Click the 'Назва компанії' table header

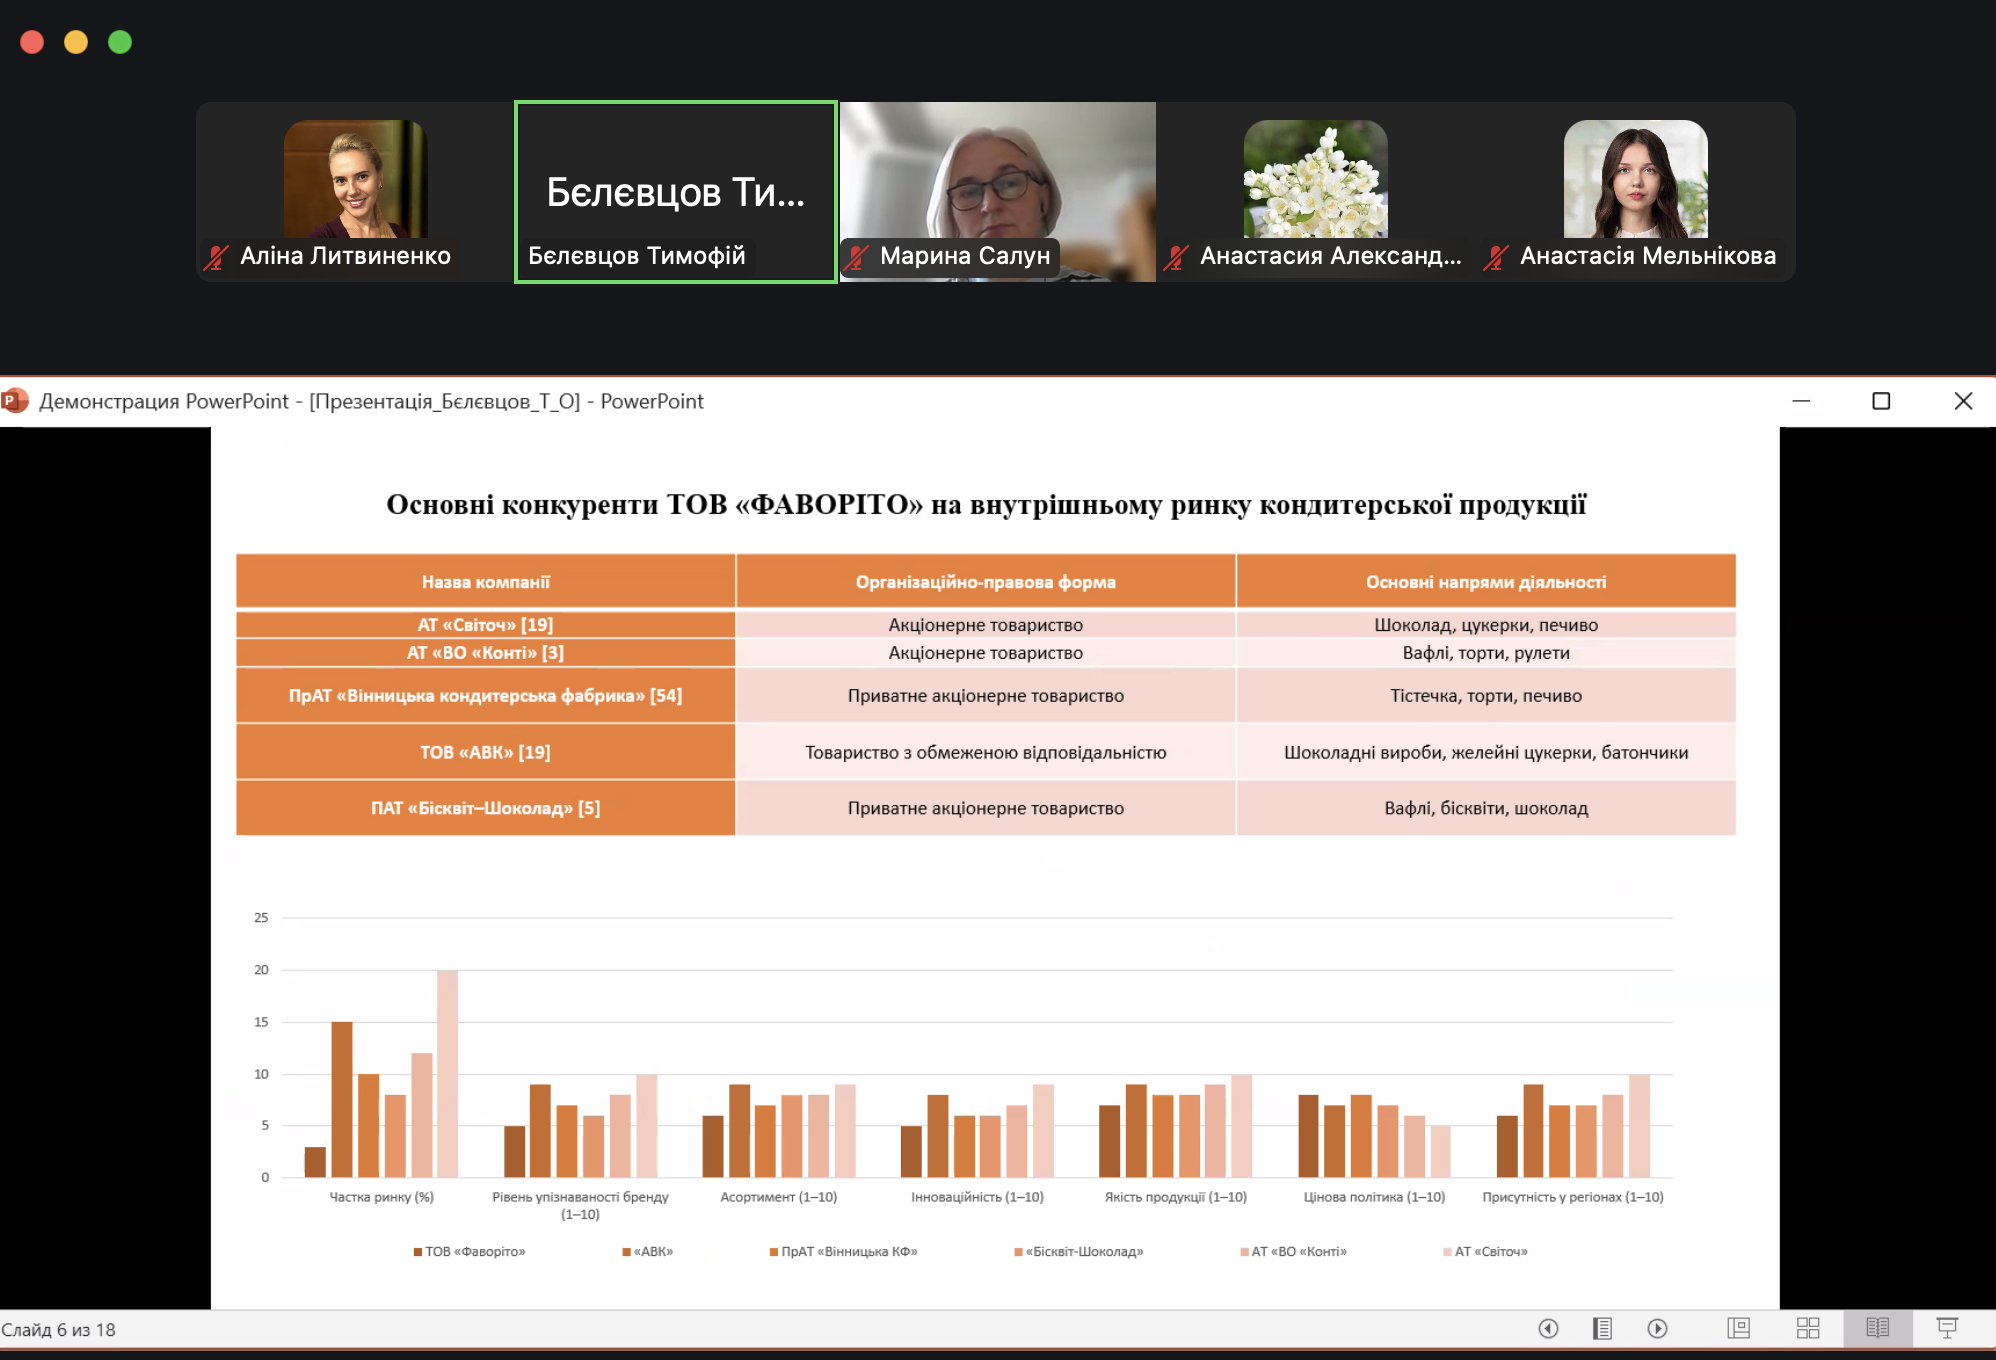point(486,582)
